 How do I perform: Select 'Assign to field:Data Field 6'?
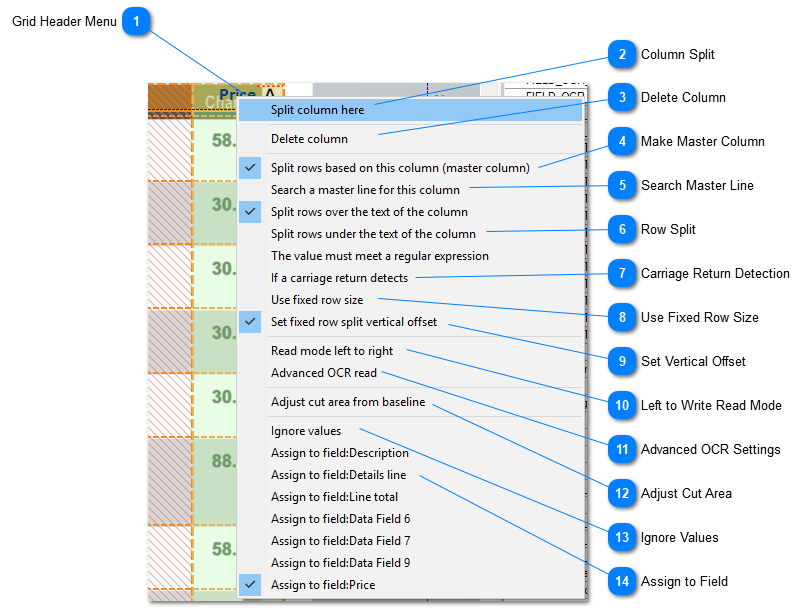click(410, 519)
